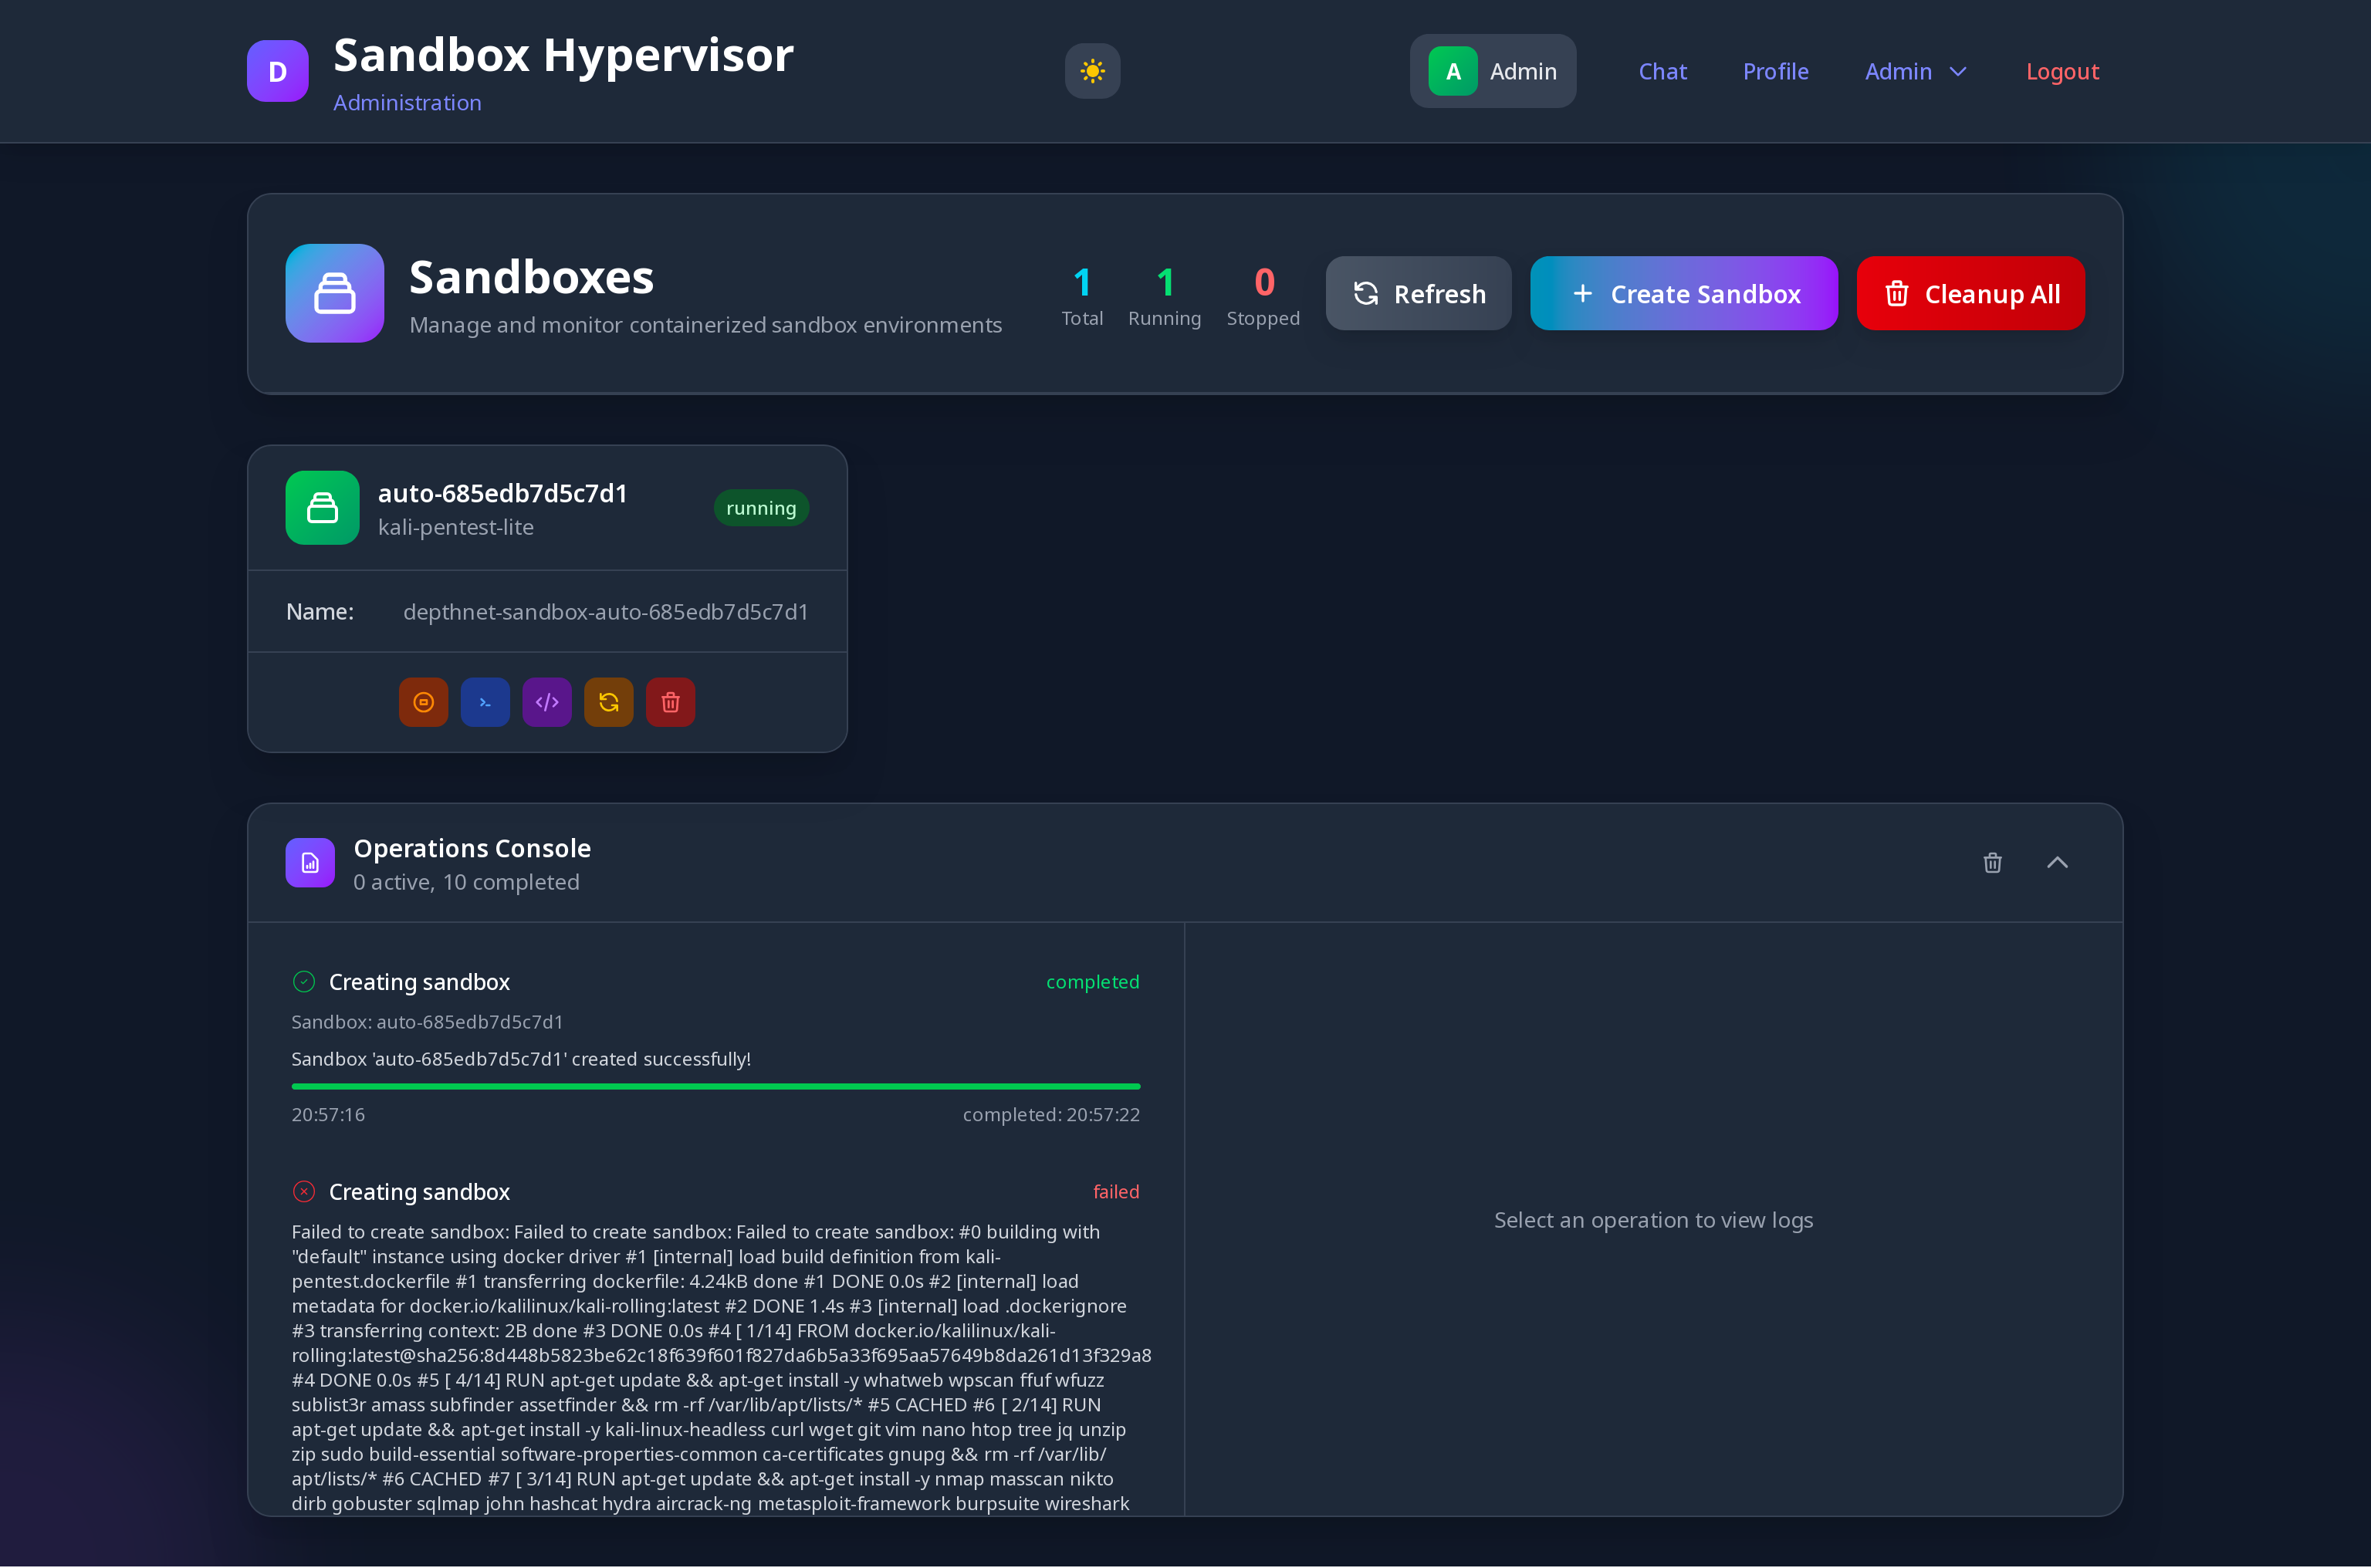Delete the sandbox using red trash icon

click(671, 702)
